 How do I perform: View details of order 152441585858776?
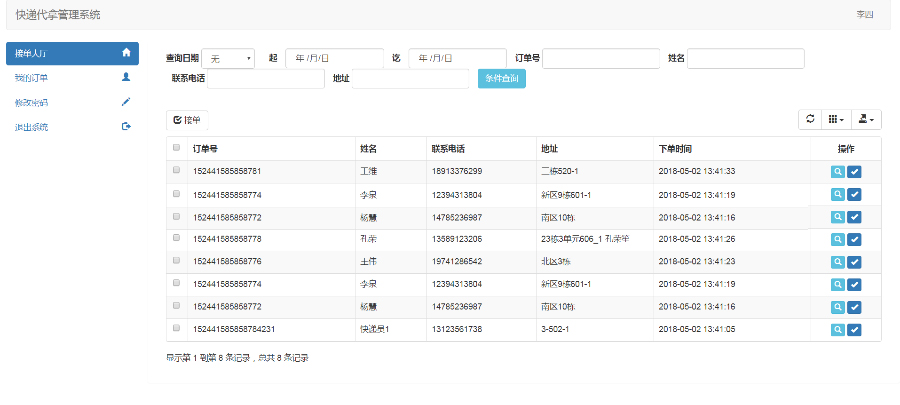837,262
